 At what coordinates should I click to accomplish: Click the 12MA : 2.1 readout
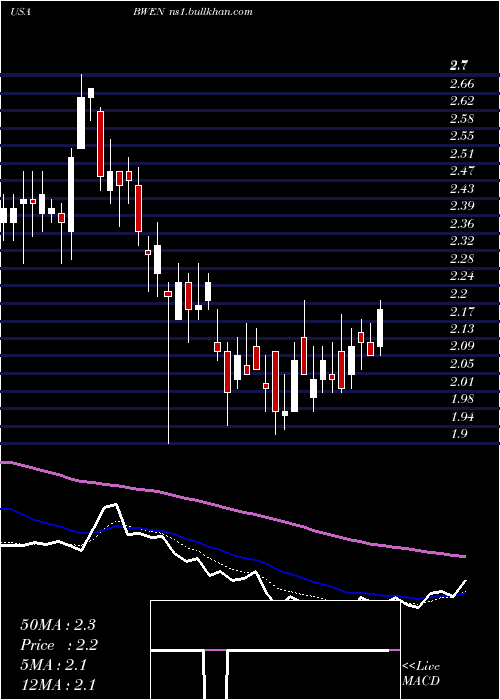[58, 684]
